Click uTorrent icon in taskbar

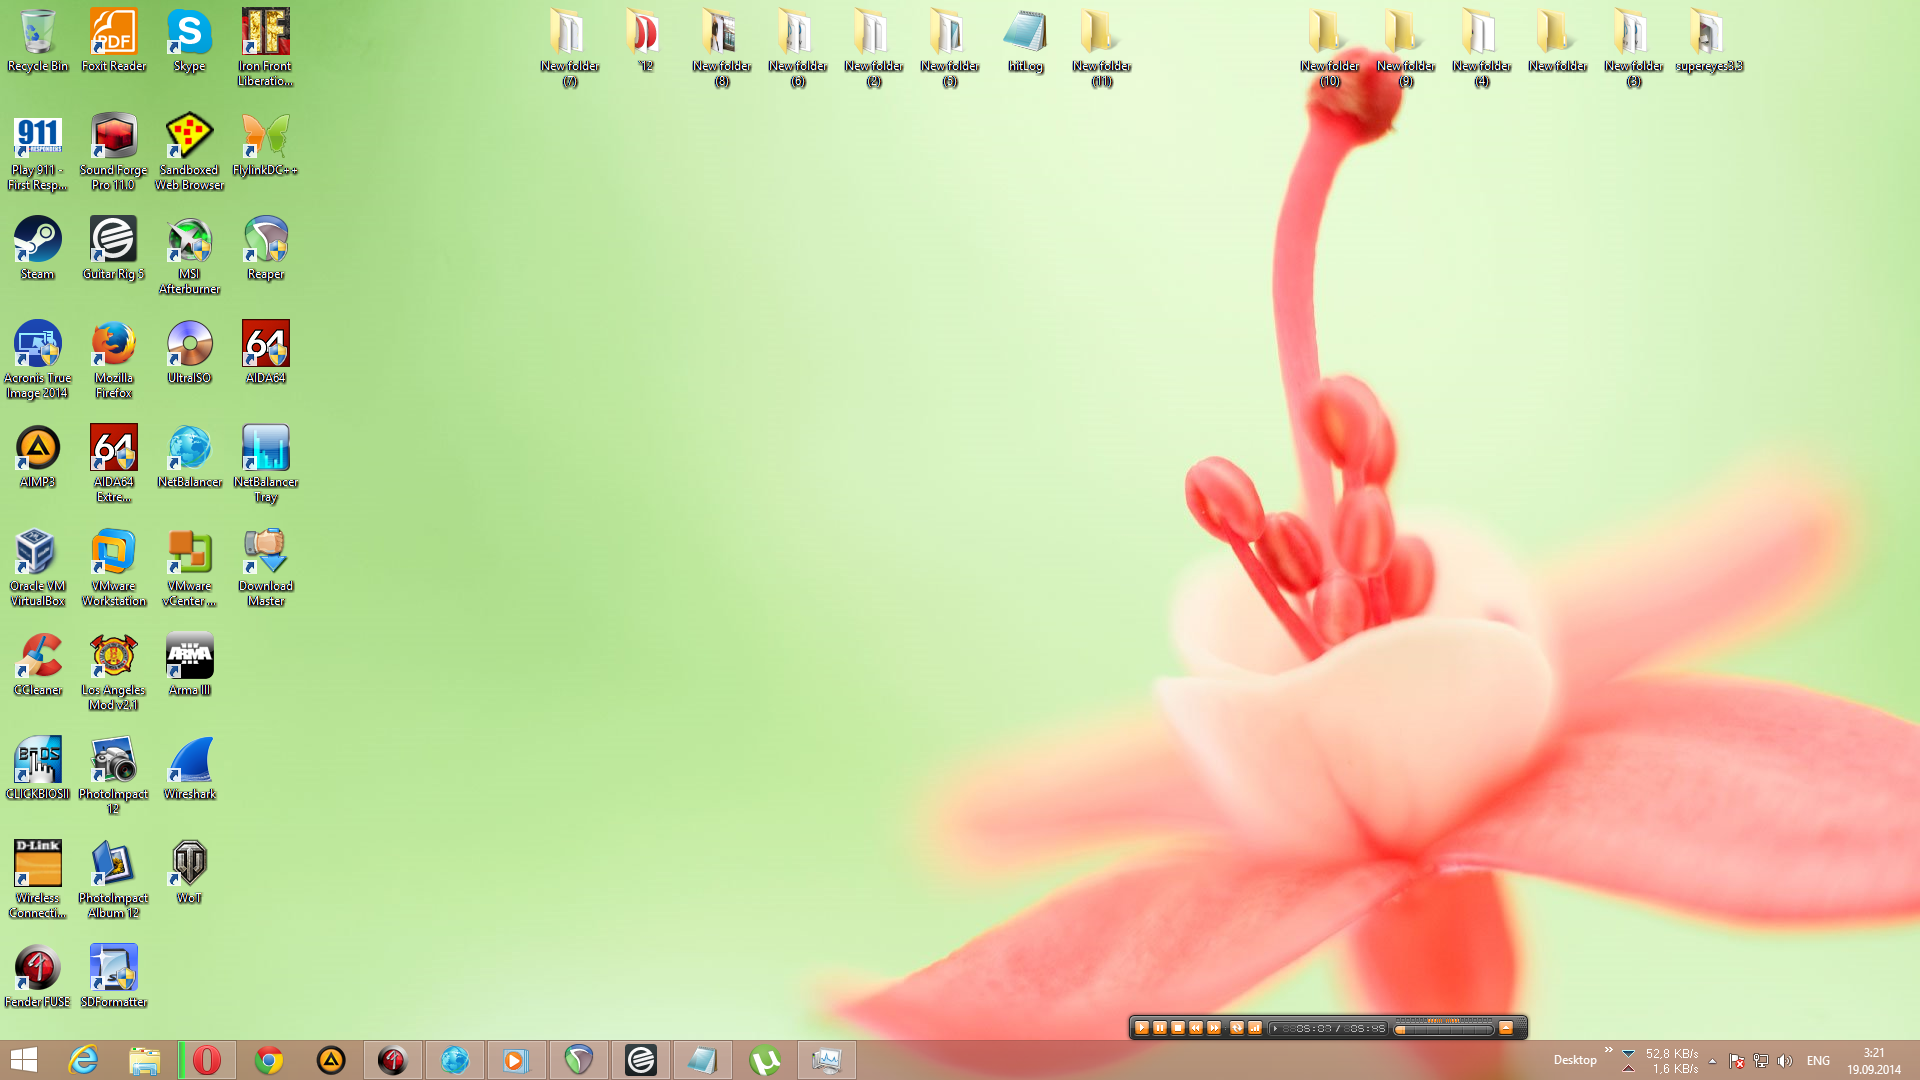tap(765, 1060)
